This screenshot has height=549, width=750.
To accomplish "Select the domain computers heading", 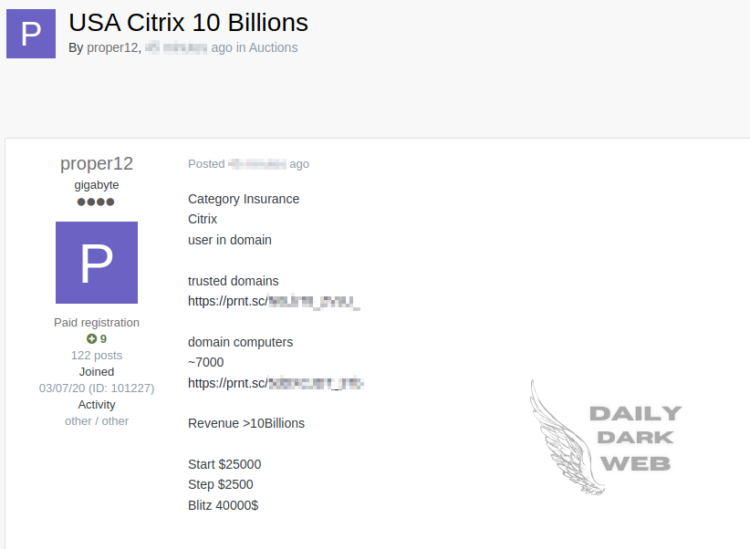I will pos(240,342).
